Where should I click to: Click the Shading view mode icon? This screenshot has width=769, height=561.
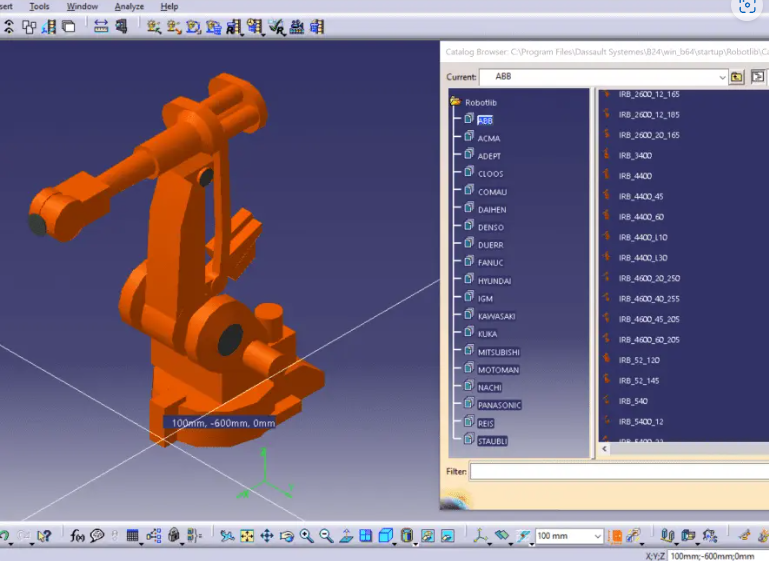tap(406, 536)
